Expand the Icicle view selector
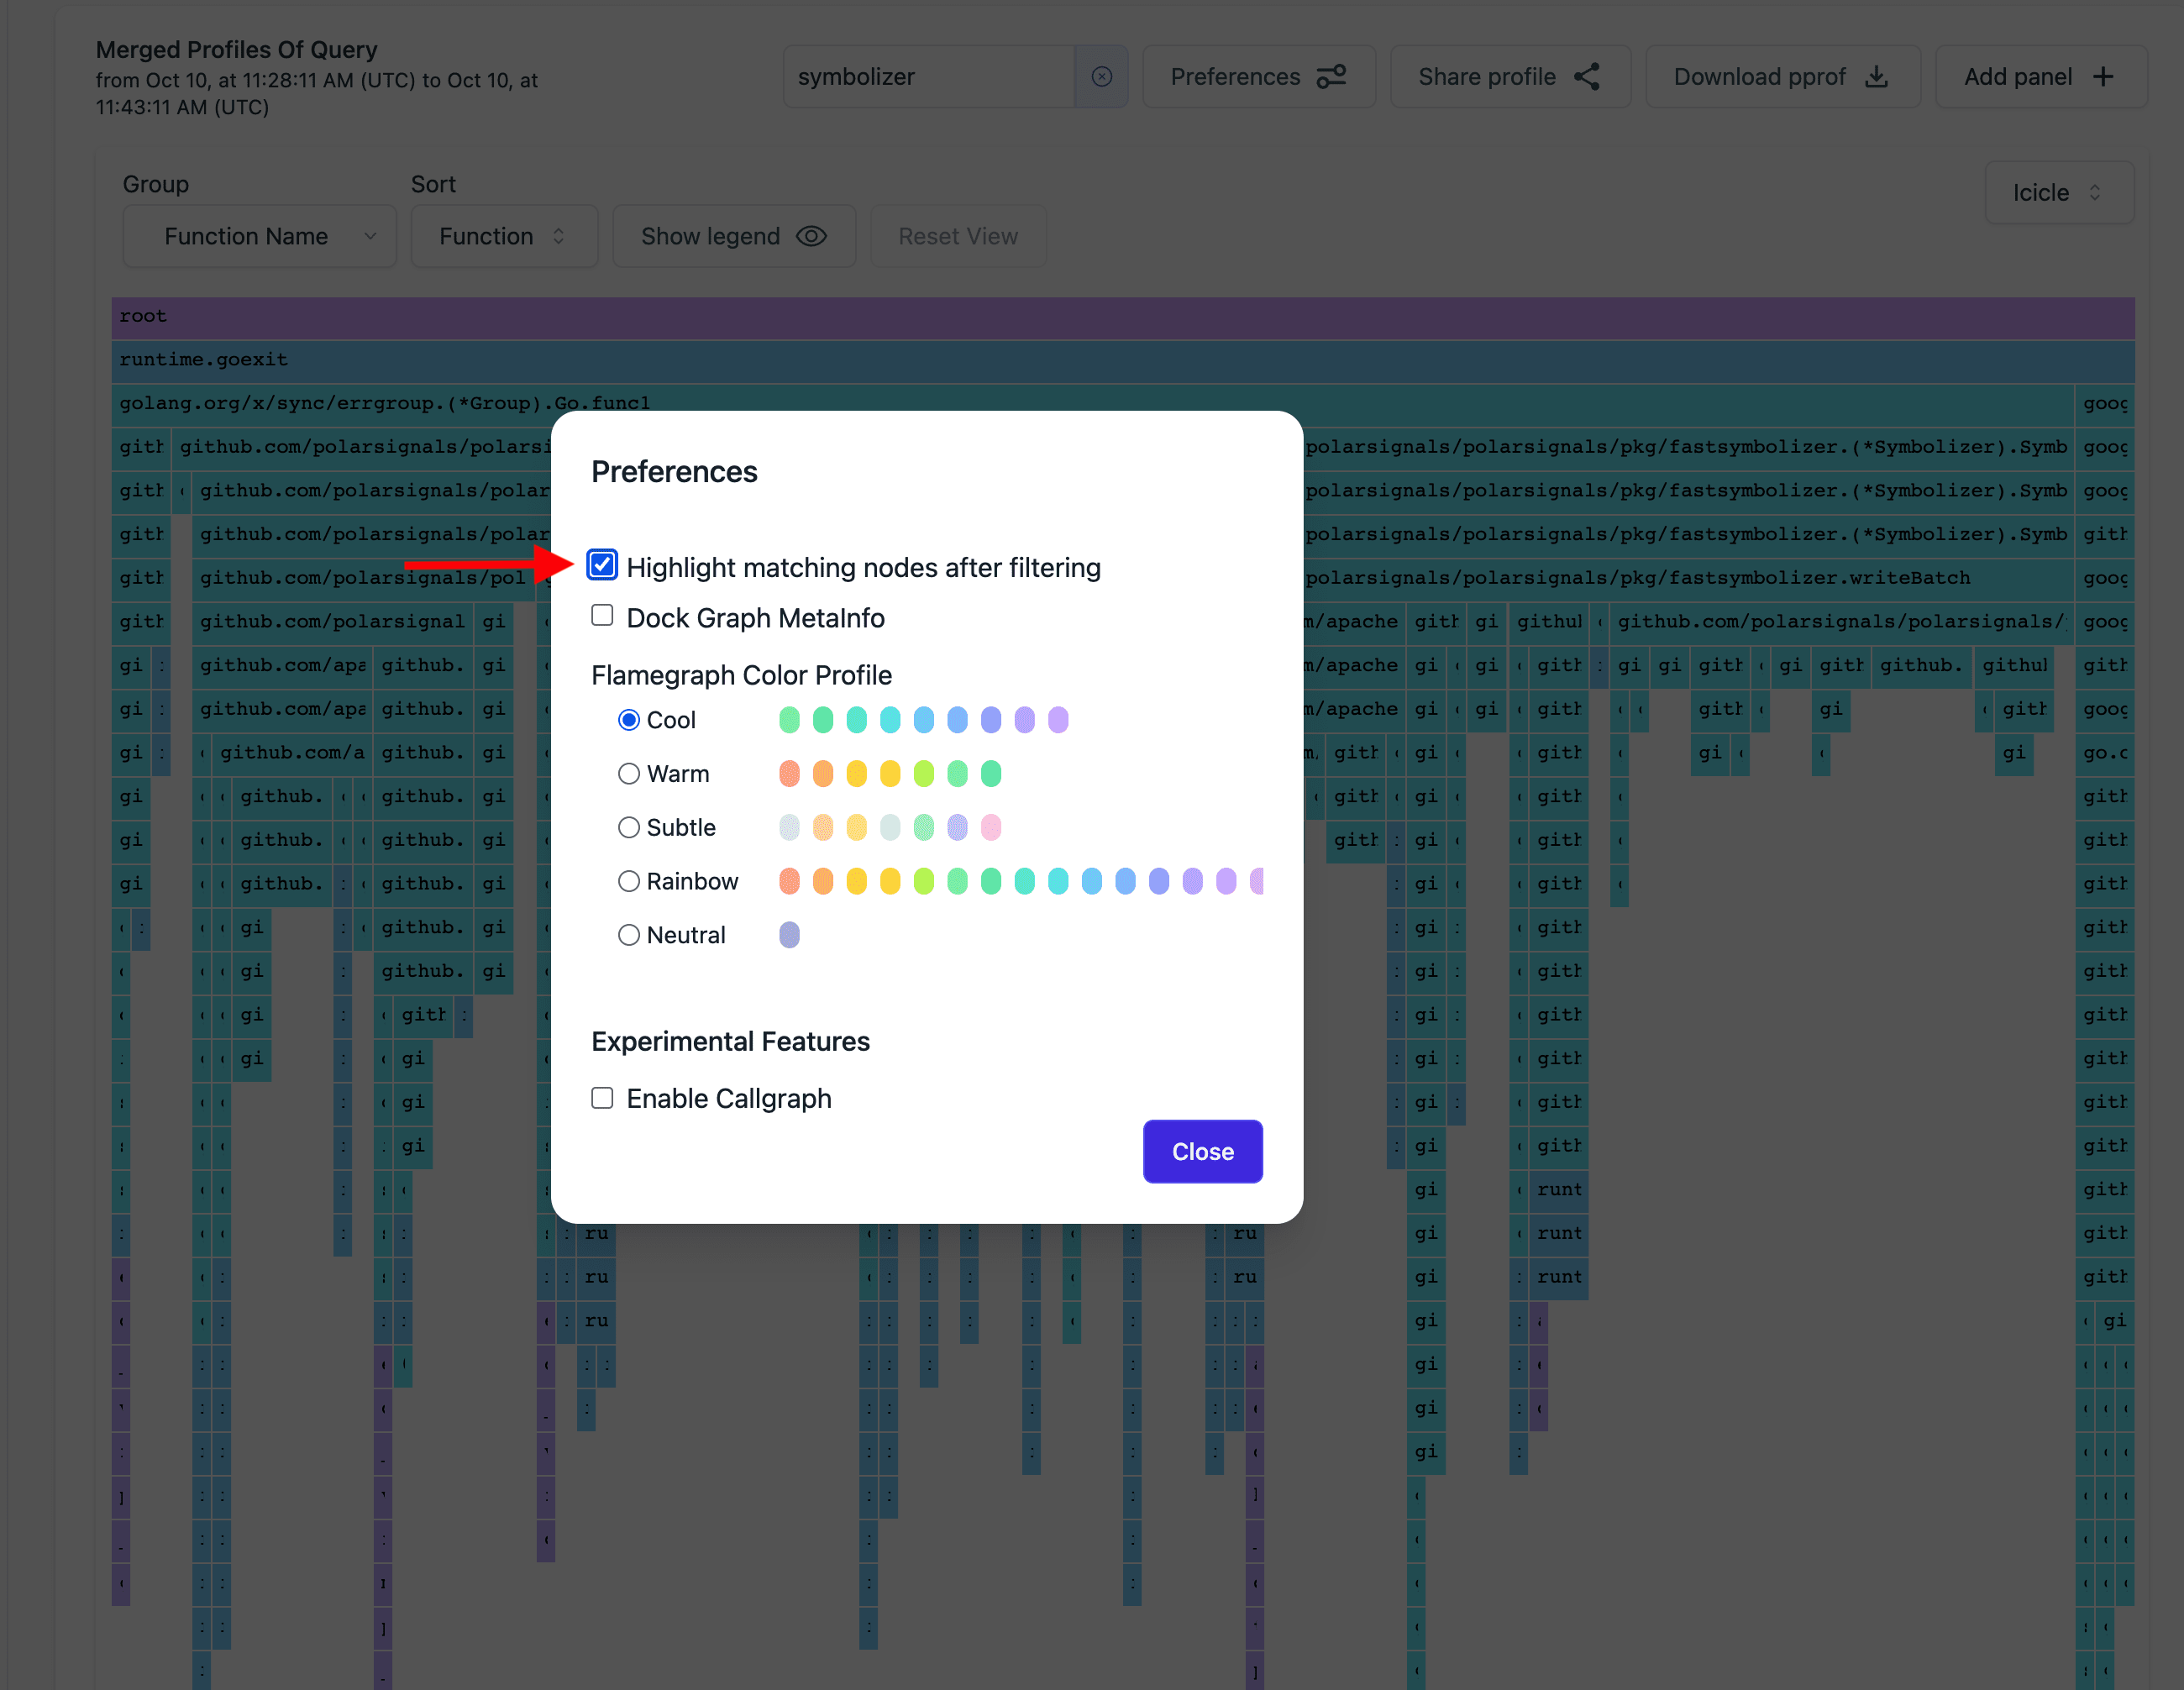The image size is (2184, 1690). click(2058, 193)
